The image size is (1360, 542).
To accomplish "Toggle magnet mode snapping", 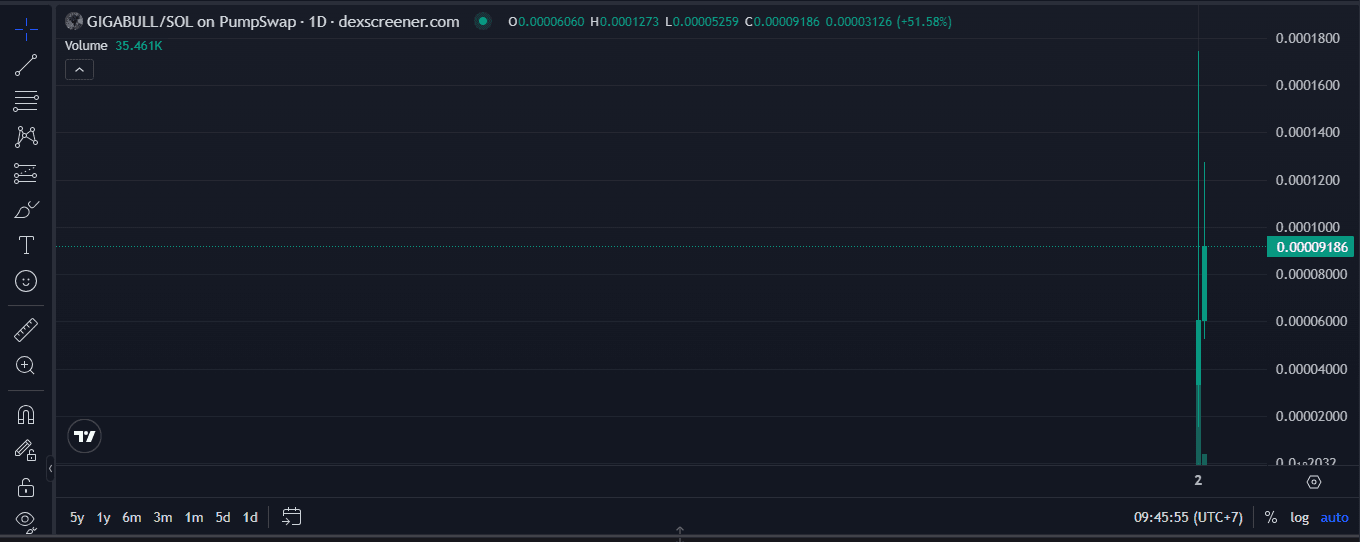I will (x=26, y=414).
